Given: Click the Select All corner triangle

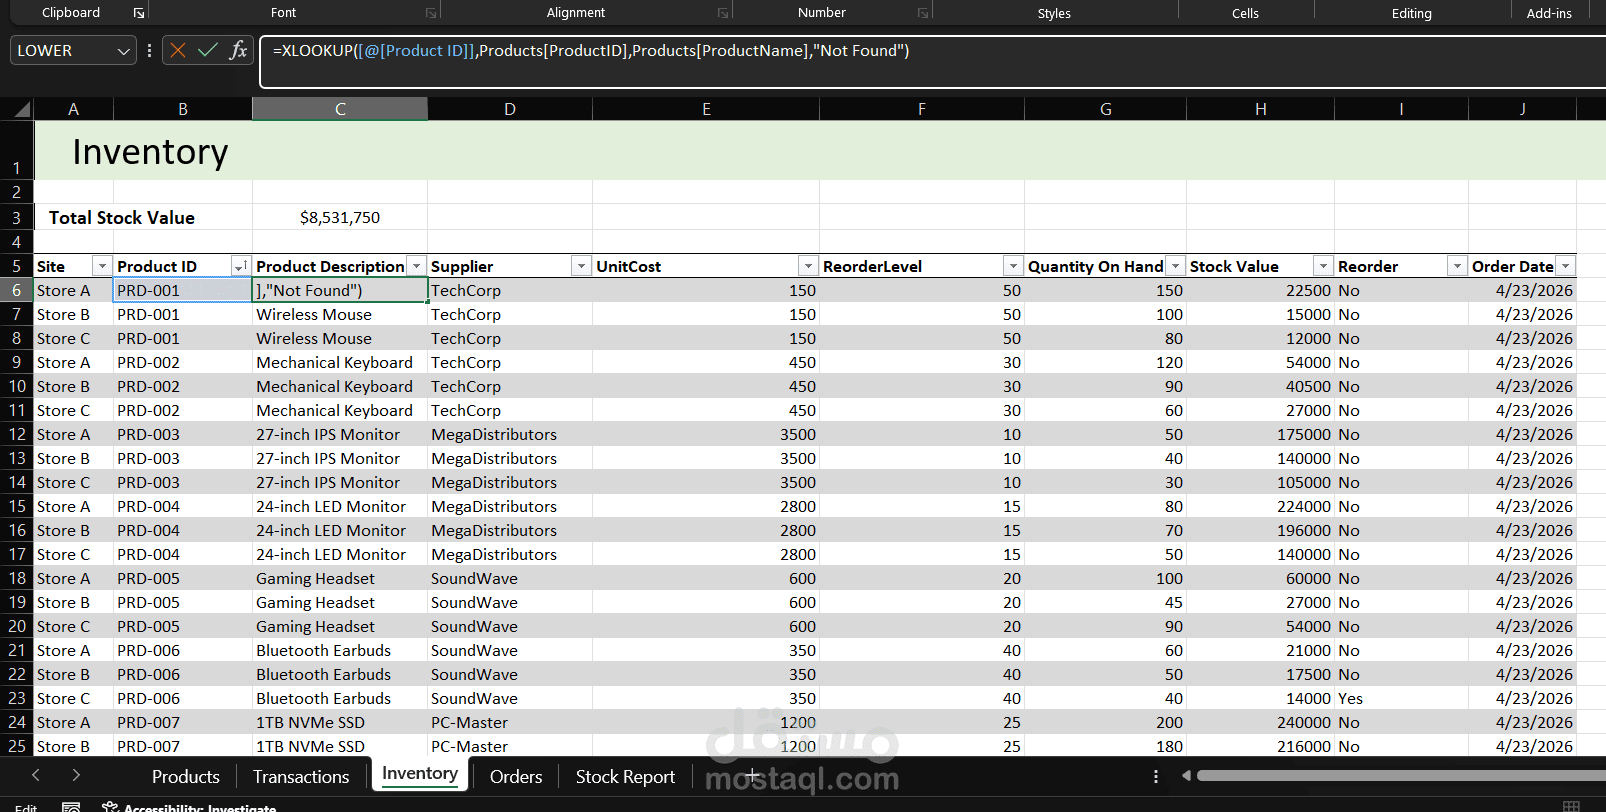Looking at the screenshot, I should pyautogui.click(x=20, y=109).
